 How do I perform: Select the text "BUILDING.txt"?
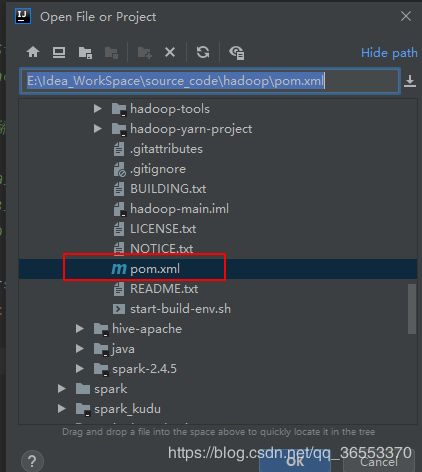168,189
